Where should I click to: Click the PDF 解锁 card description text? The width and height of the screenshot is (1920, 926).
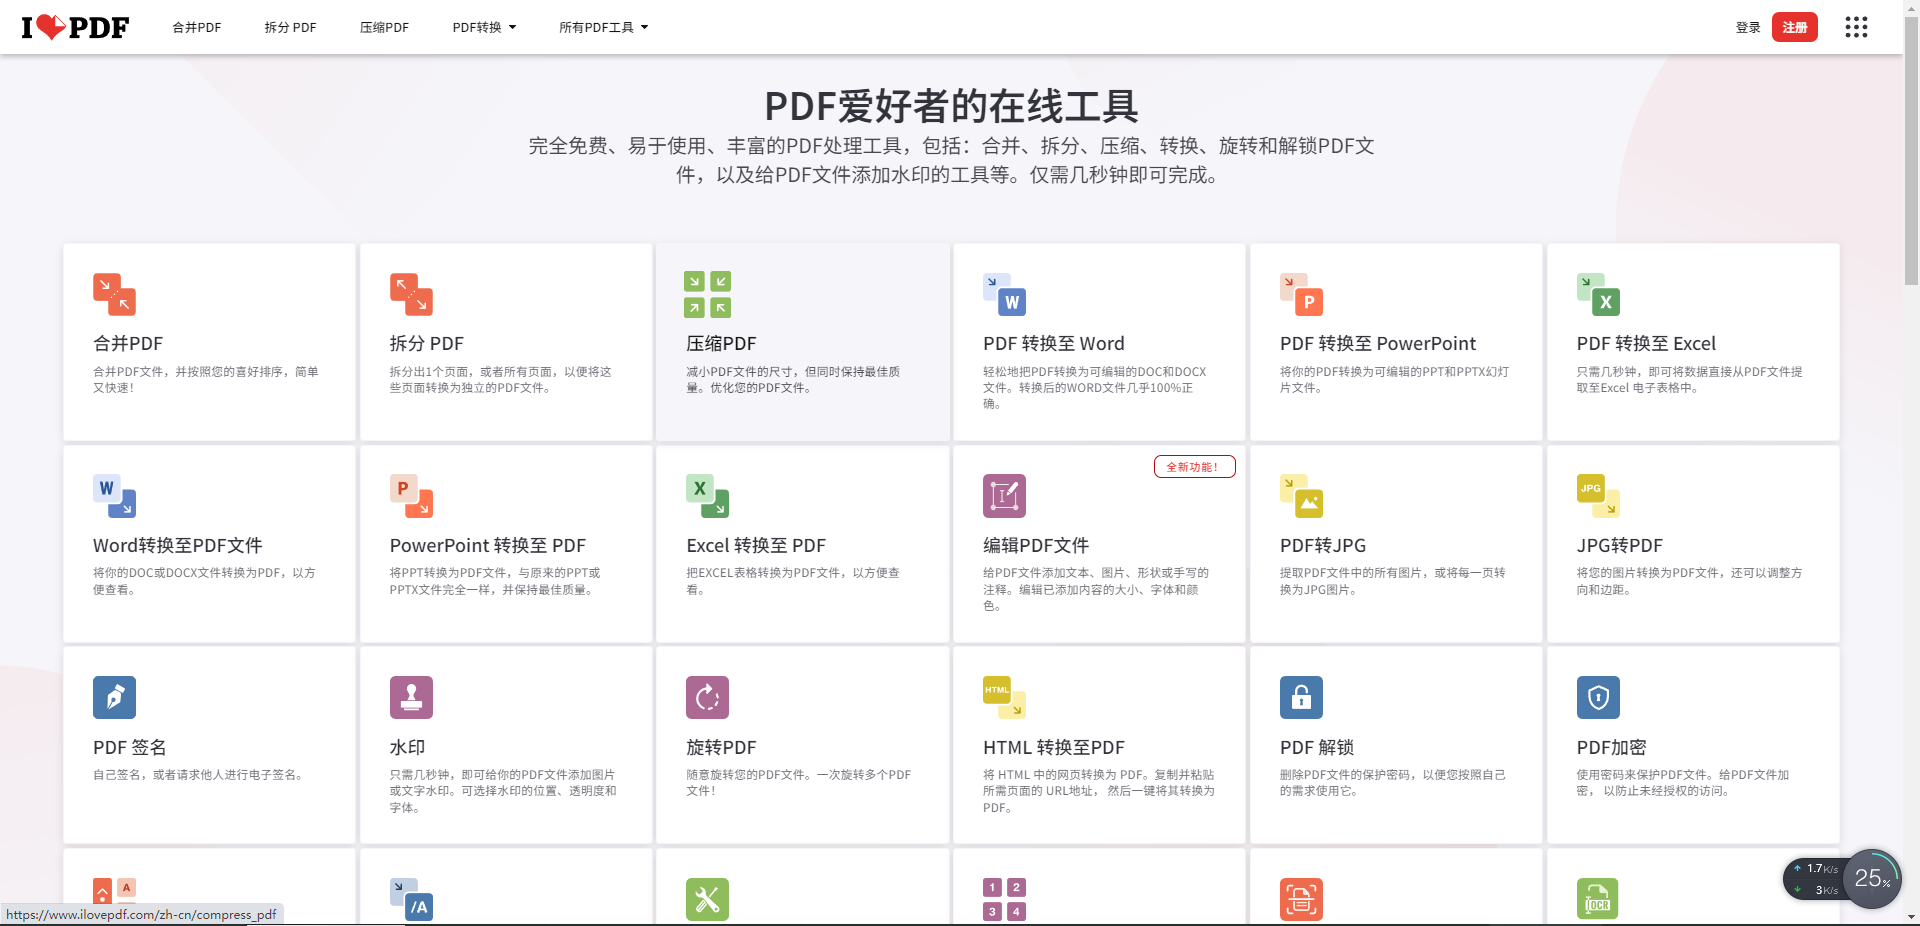coord(1393,782)
